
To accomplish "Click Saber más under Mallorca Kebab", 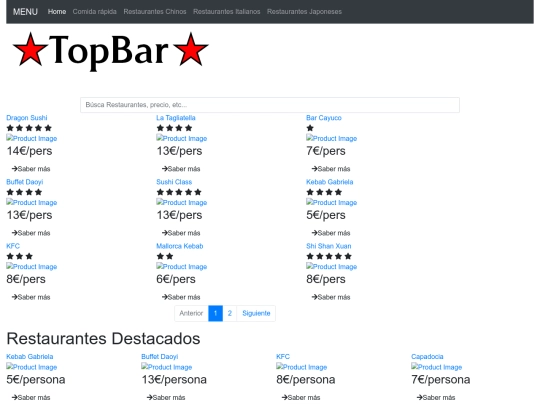I will (x=181, y=297).
